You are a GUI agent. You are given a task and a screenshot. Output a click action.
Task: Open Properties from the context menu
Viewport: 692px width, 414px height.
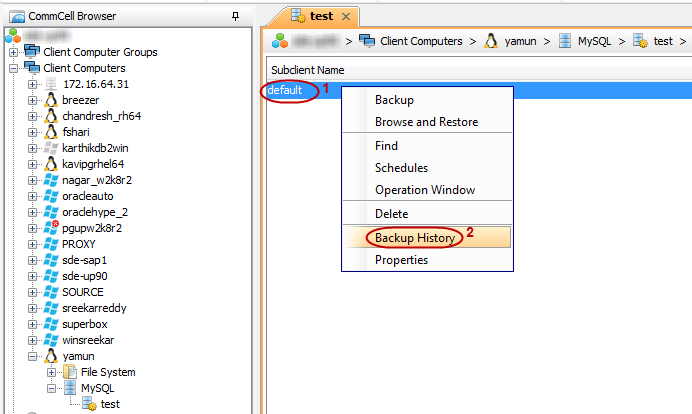click(401, 260)
